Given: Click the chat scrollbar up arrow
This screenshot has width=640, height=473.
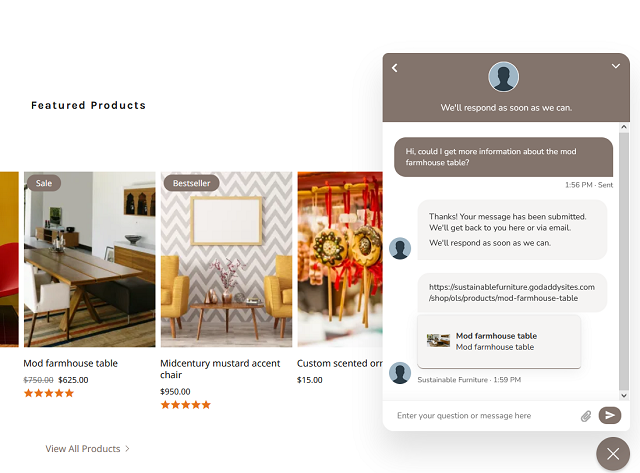Looking at the screenshot, I should click(x=624, y=127).
